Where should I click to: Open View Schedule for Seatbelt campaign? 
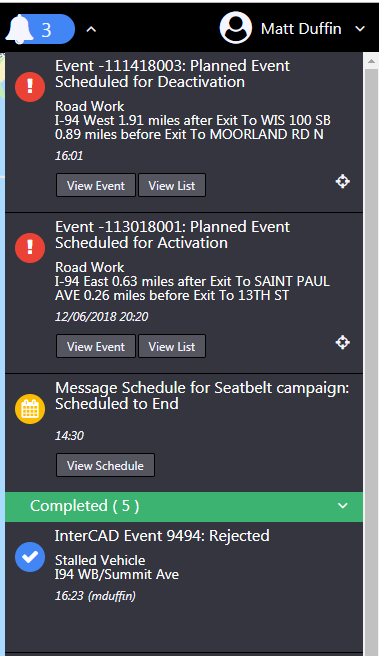point(105,465)
